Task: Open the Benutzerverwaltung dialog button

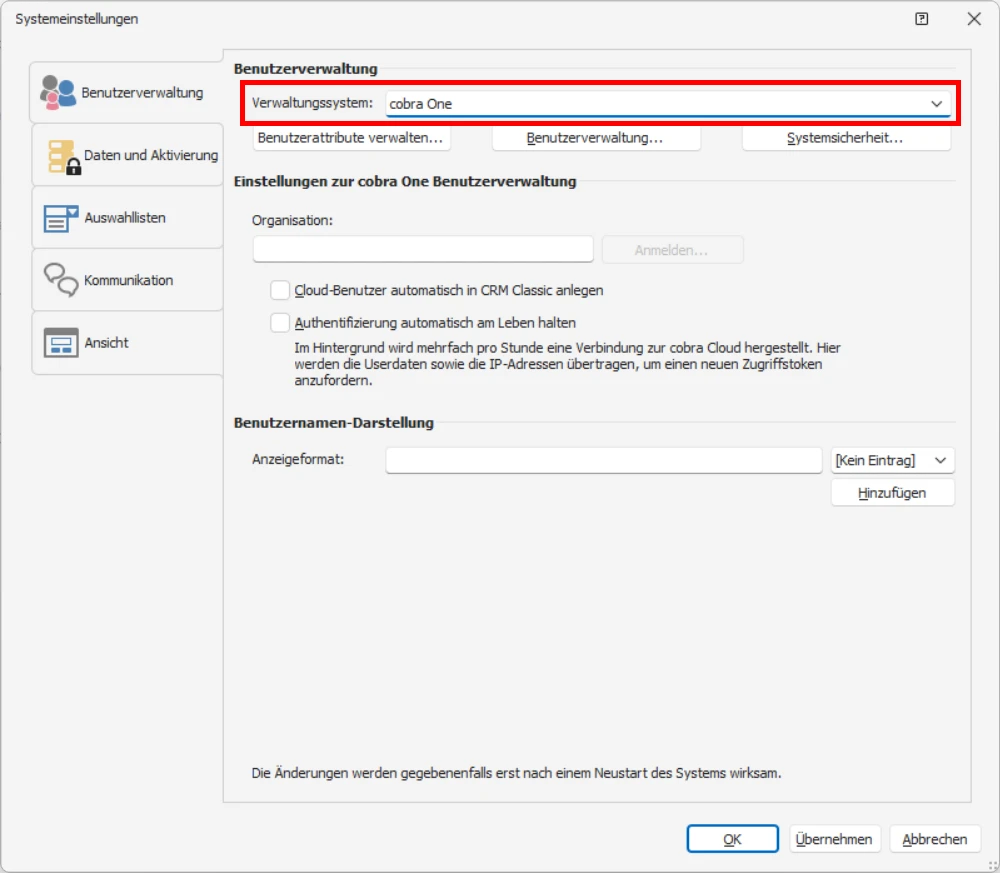Action: (596, 138)
